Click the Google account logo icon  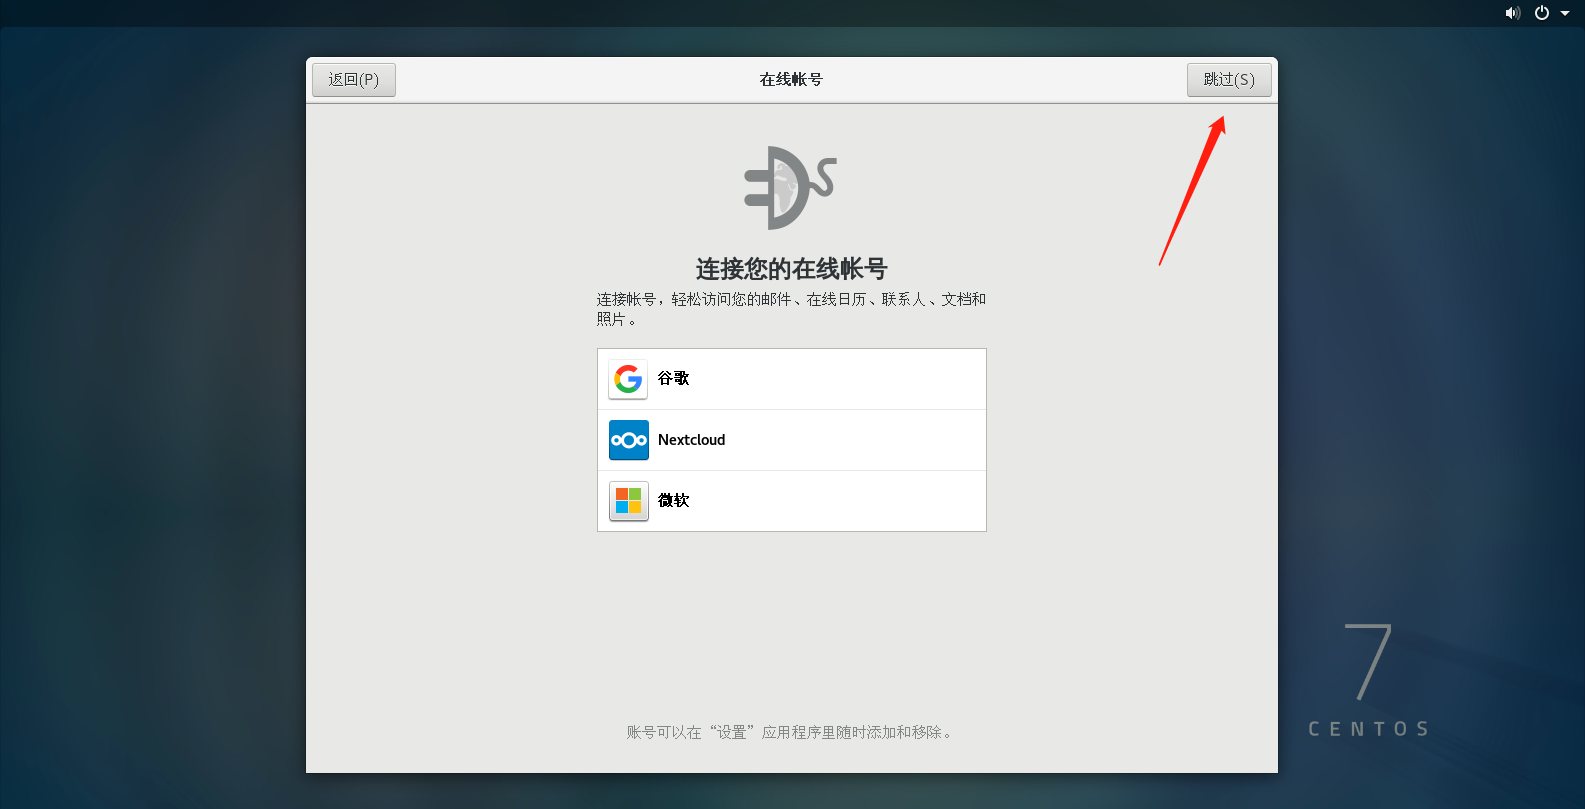628,379
